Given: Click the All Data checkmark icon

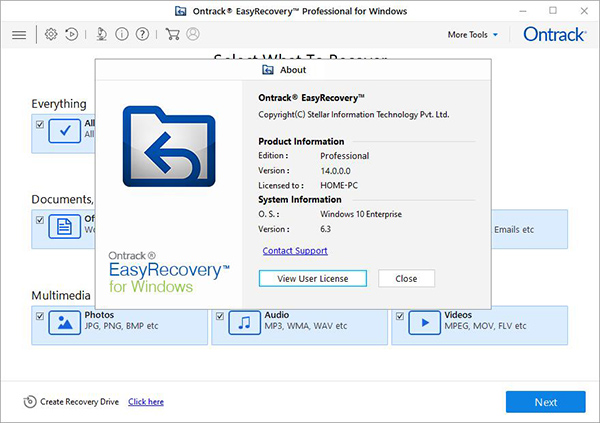Looking at the screenshot, I should [x=65, y=131].
